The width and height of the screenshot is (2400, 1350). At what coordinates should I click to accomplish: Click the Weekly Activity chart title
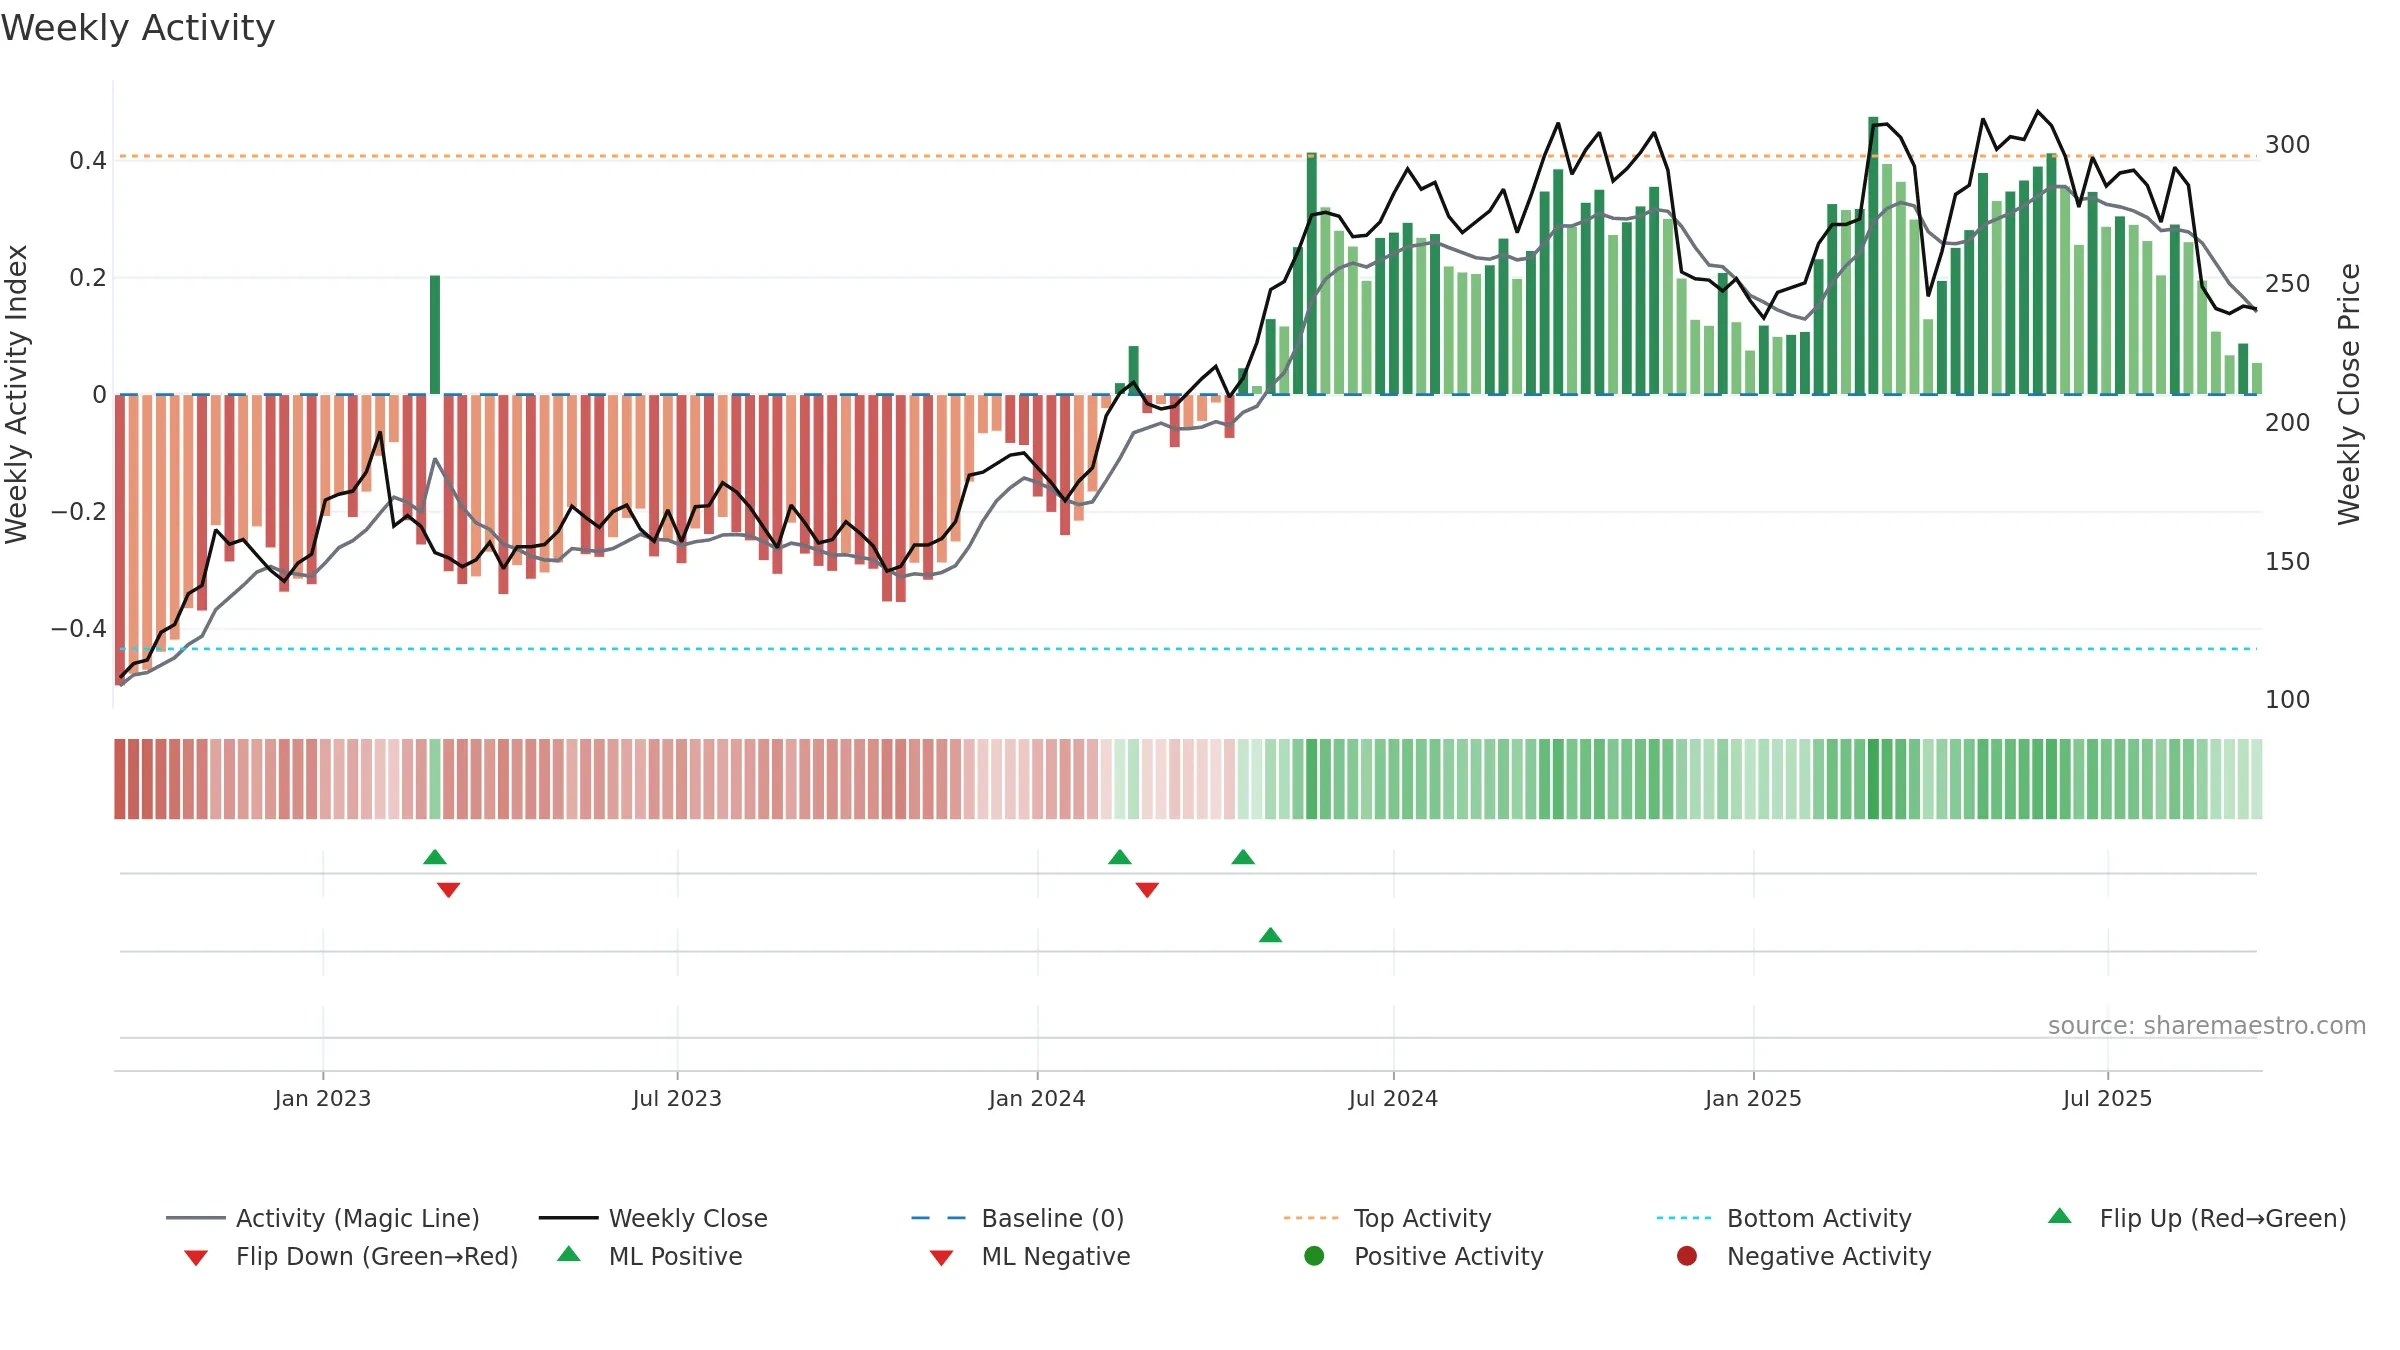138,28
